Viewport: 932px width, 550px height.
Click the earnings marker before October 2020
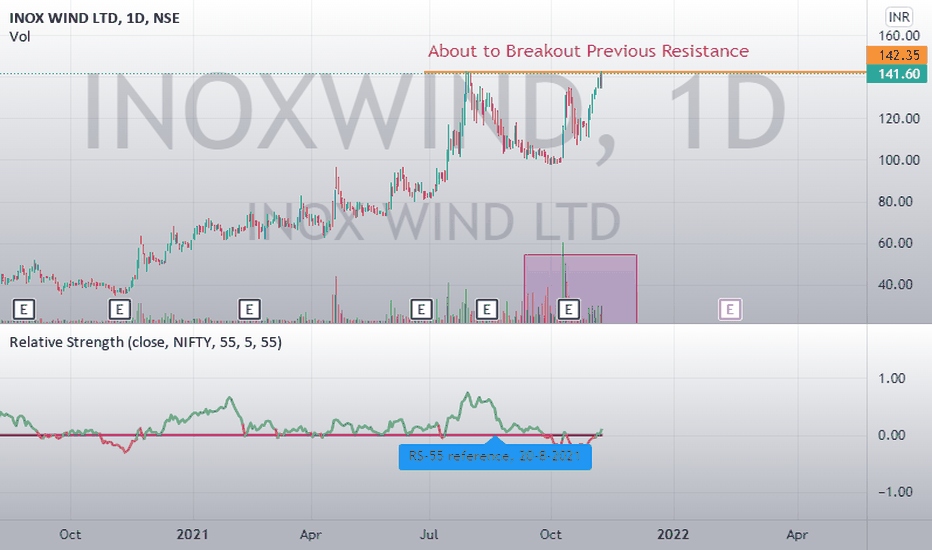point(24,309)
